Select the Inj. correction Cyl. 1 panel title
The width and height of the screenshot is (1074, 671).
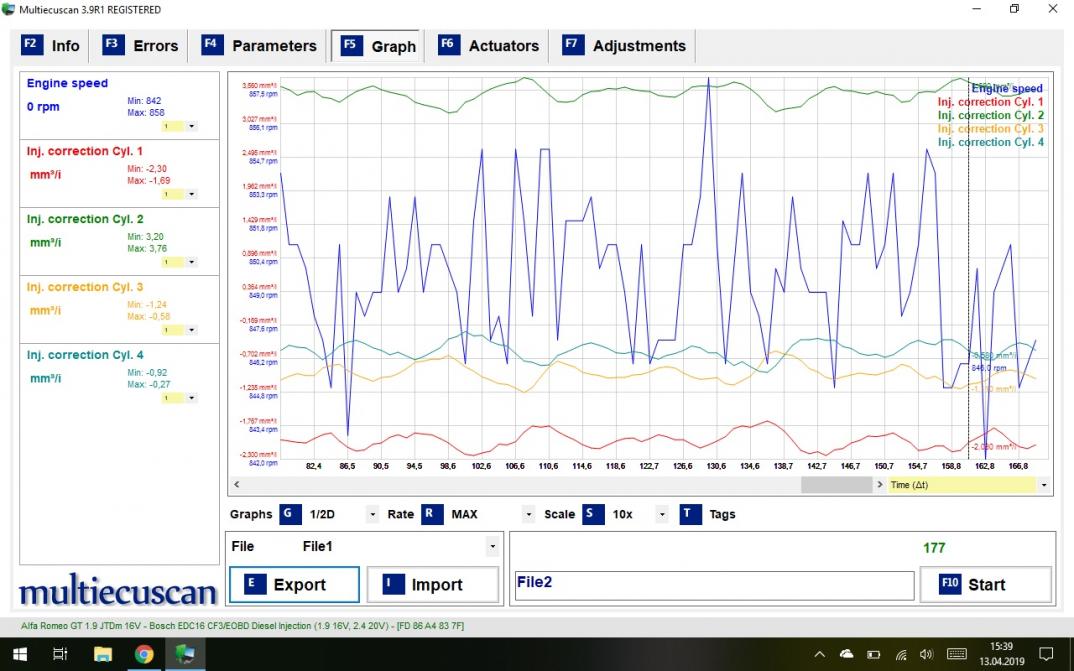coord(85,151)
